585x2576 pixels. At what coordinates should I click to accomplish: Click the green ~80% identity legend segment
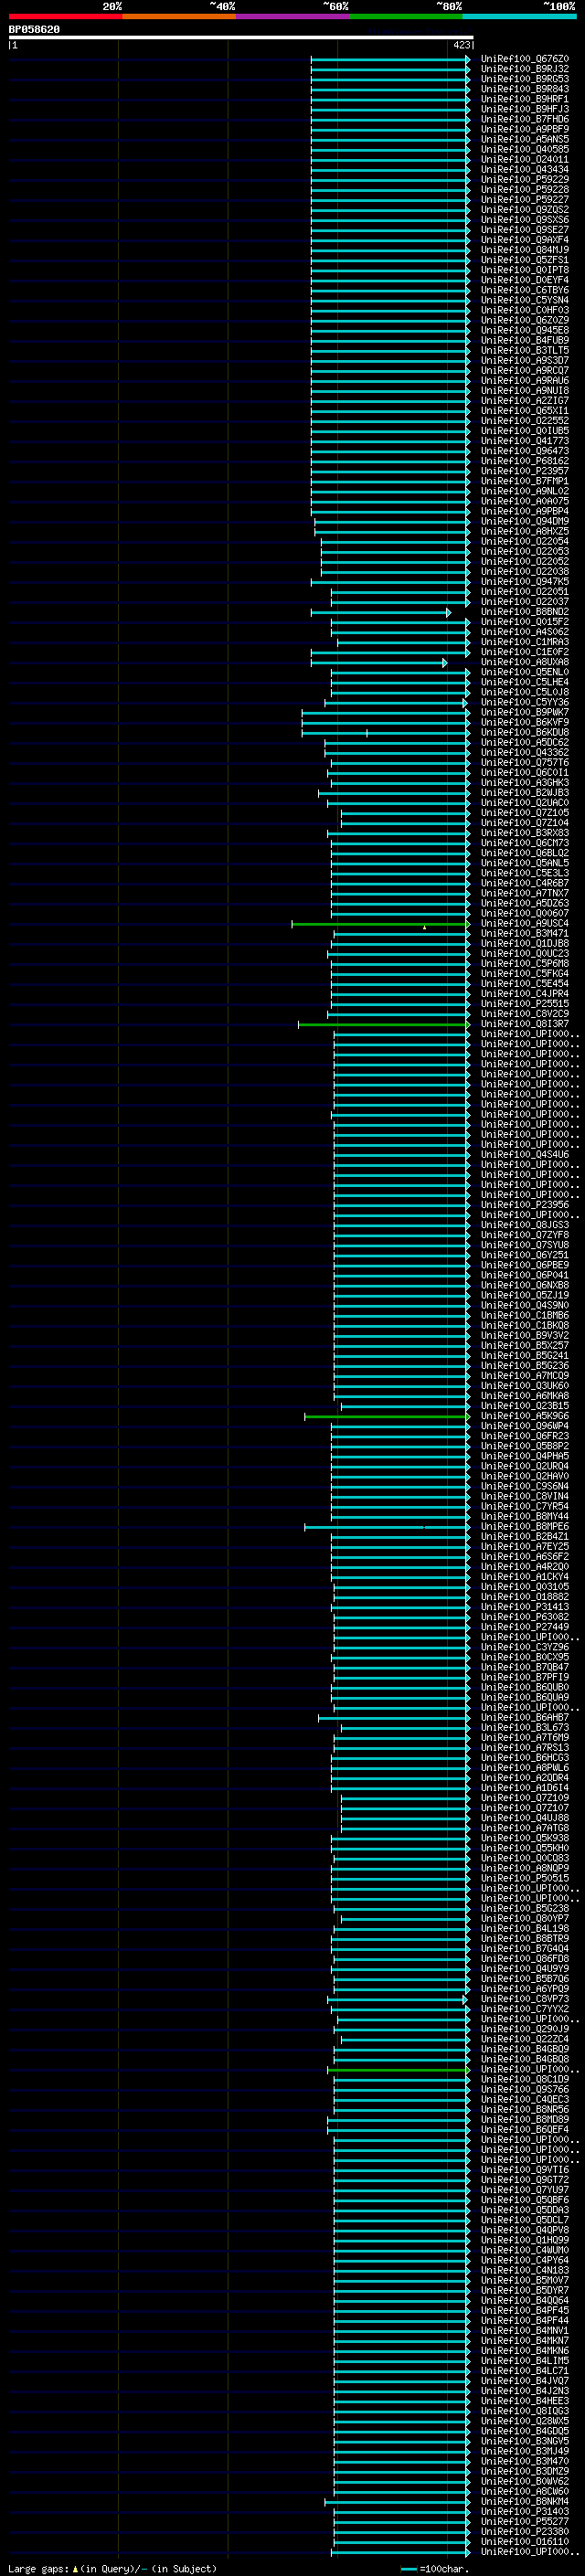point(406,16)
